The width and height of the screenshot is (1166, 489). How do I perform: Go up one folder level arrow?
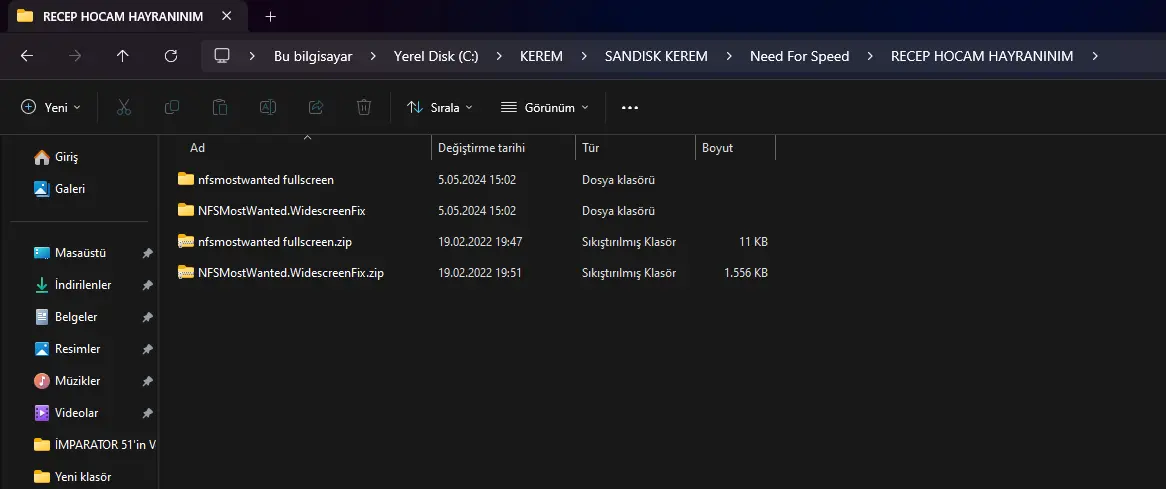tap(123, 56)
